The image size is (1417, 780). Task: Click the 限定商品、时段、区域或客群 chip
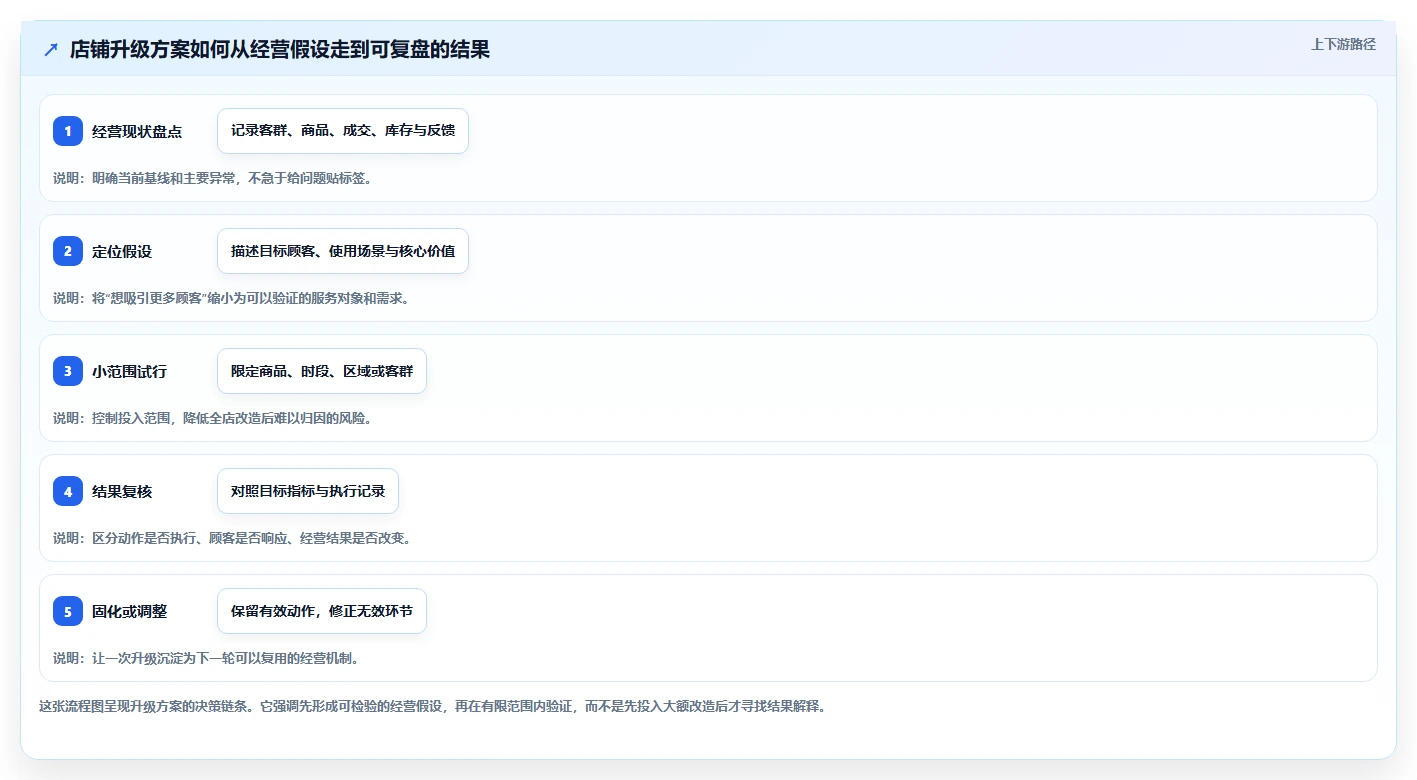click(x=322, y=371)
